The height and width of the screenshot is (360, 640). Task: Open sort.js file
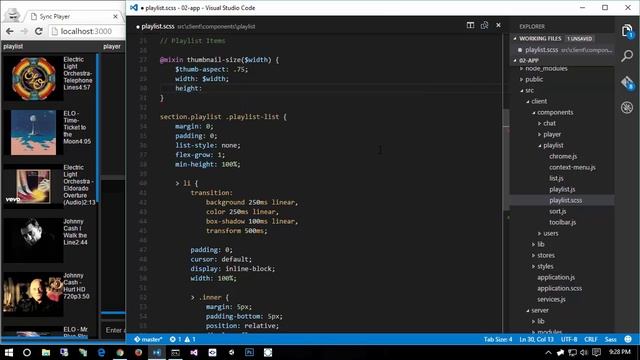(x=558, y=211)
